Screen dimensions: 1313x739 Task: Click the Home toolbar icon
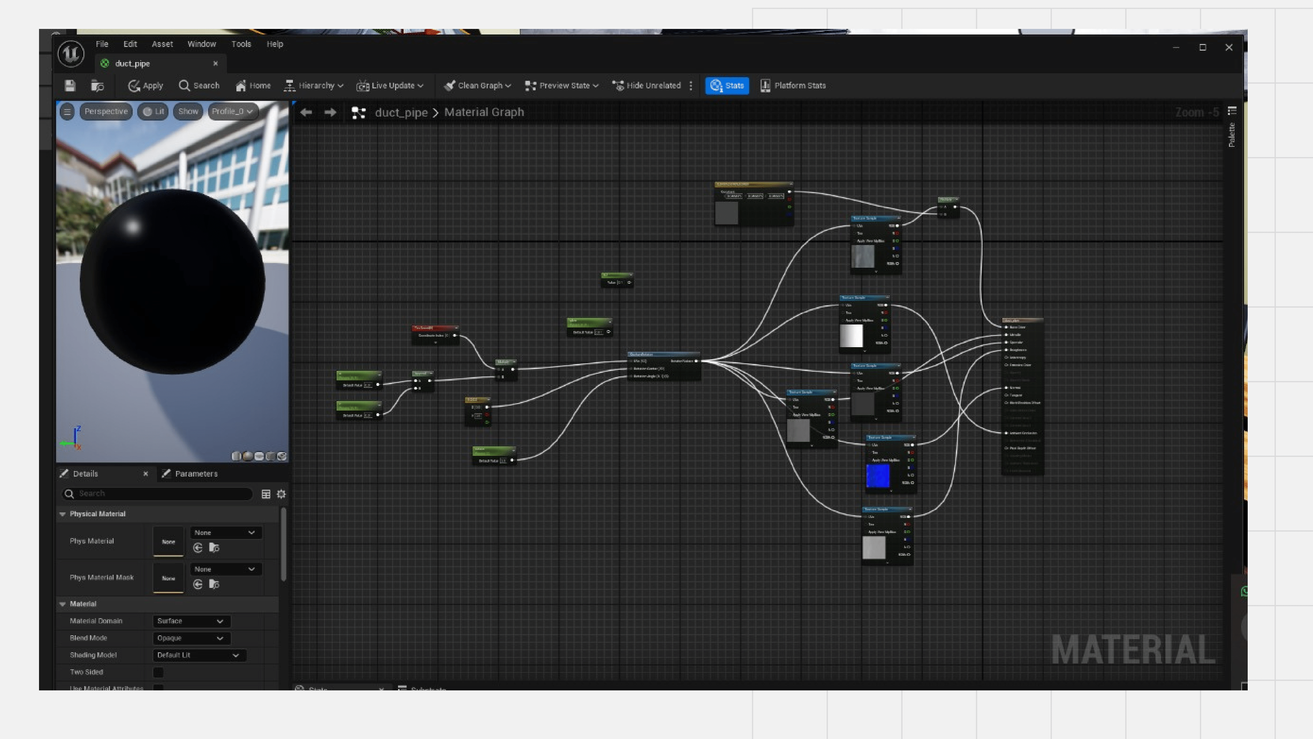[x=253, y=86]
